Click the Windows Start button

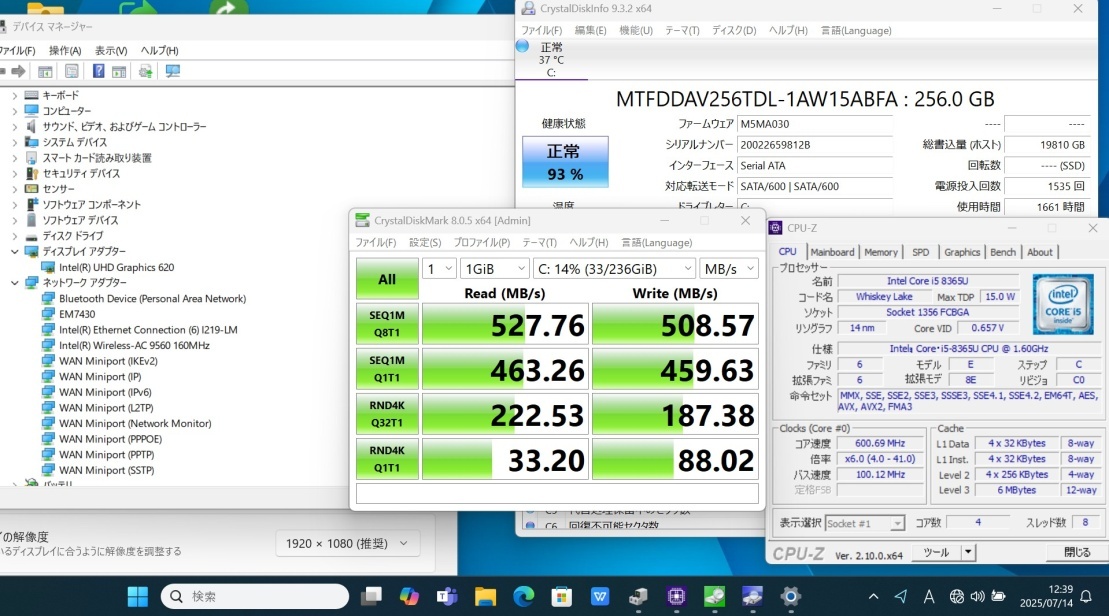pos(137,597)
